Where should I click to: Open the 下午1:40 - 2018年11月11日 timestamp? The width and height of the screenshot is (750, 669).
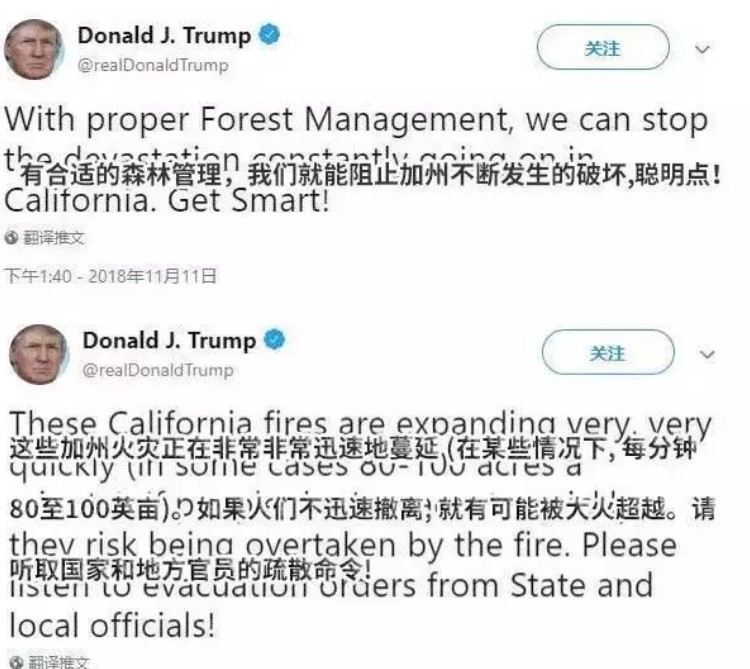pyautogui.click(x=110, y=276)
